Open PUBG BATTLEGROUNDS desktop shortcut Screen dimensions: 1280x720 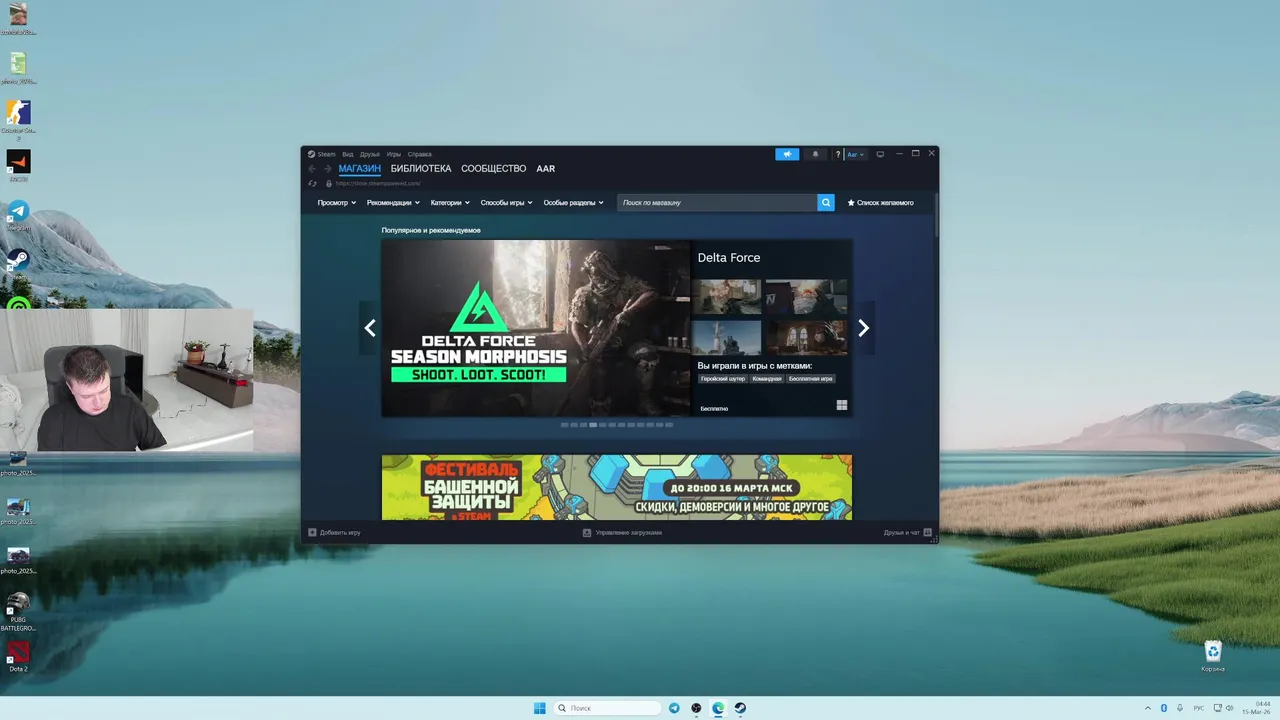pyautogui.click(x=18, y=612)
